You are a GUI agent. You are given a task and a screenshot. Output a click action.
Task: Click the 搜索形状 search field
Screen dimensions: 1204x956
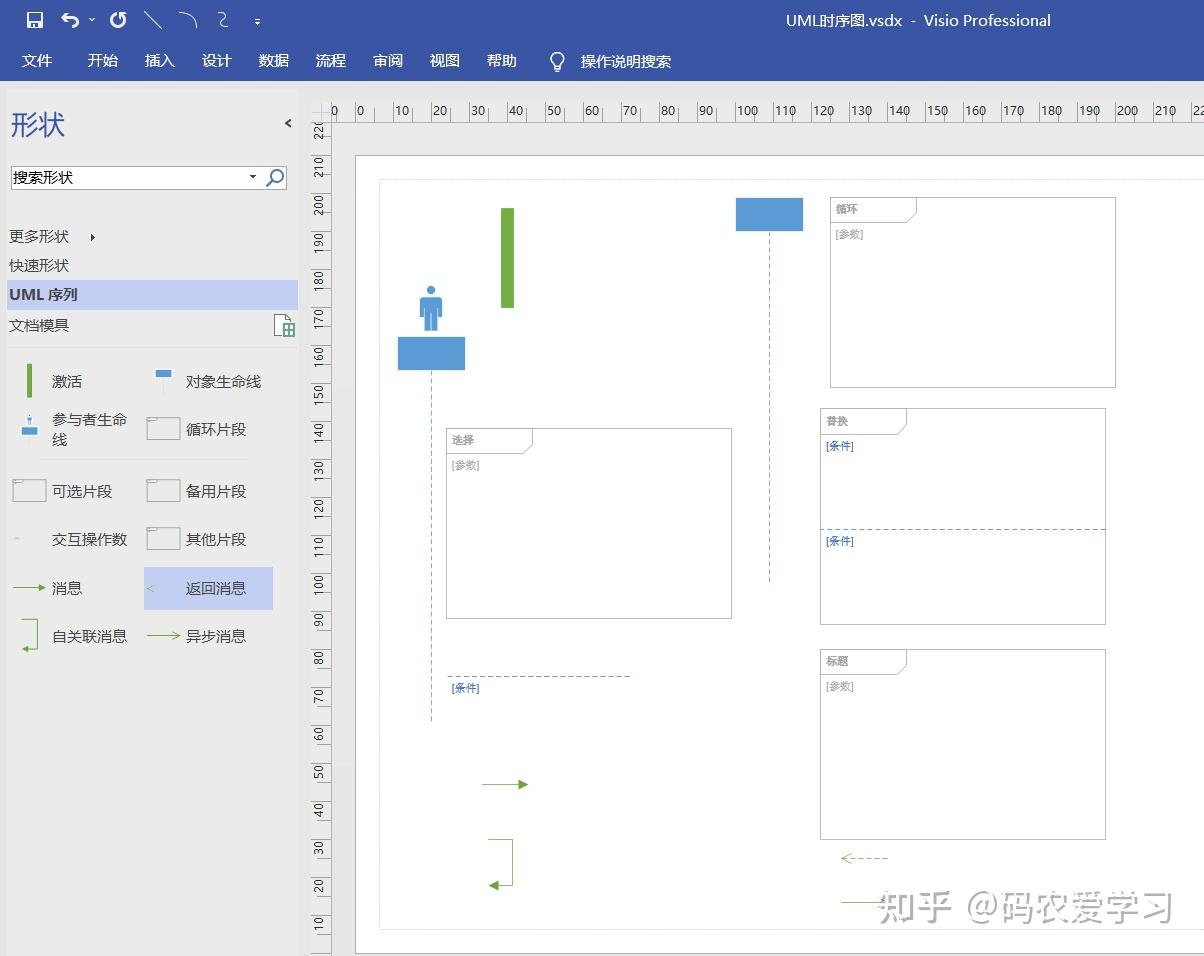tap(127, 177)
